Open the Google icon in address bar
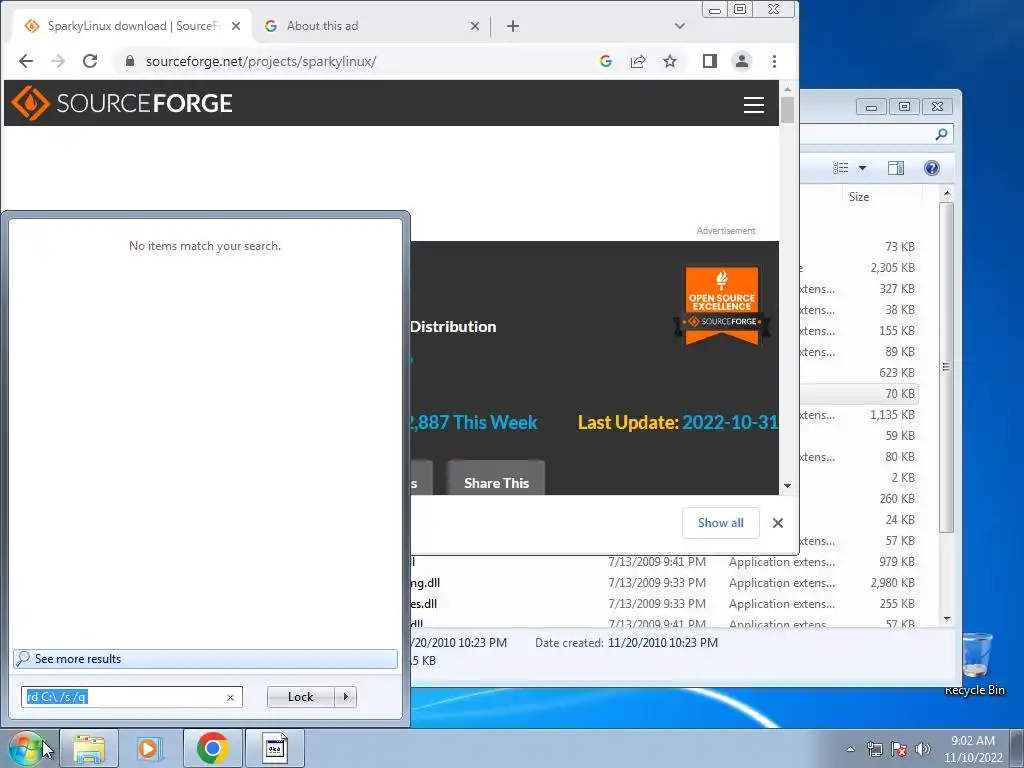This screenshot has width=1024, height=768. tap(605, 61)
